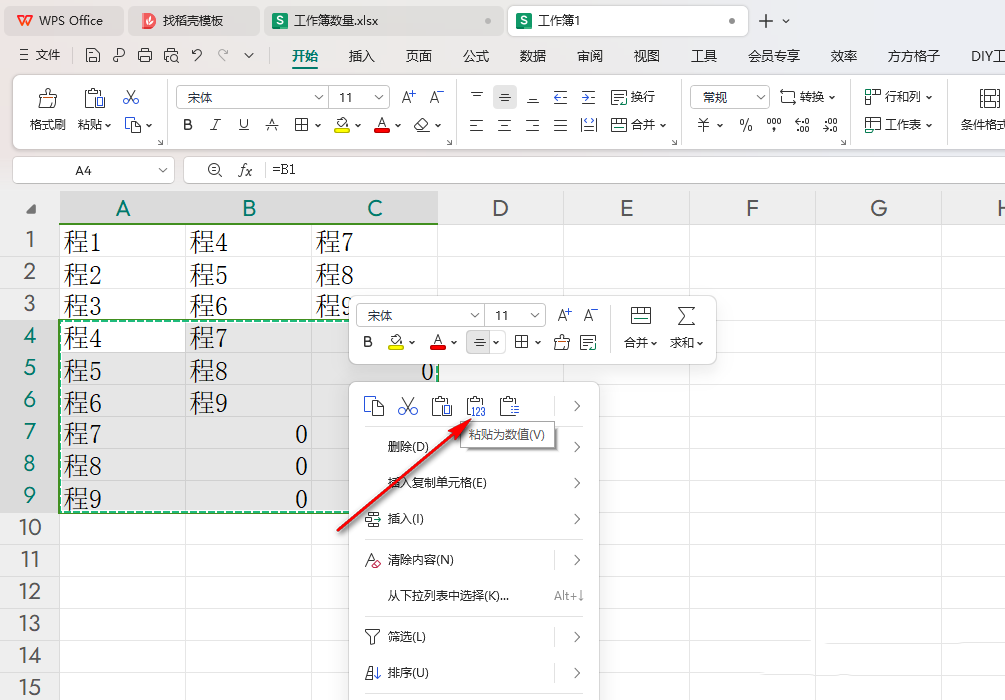Click the Print Preview icon
Image resolution: width=1005 pixels, height=700 pixels.
(x=171, y=56)
